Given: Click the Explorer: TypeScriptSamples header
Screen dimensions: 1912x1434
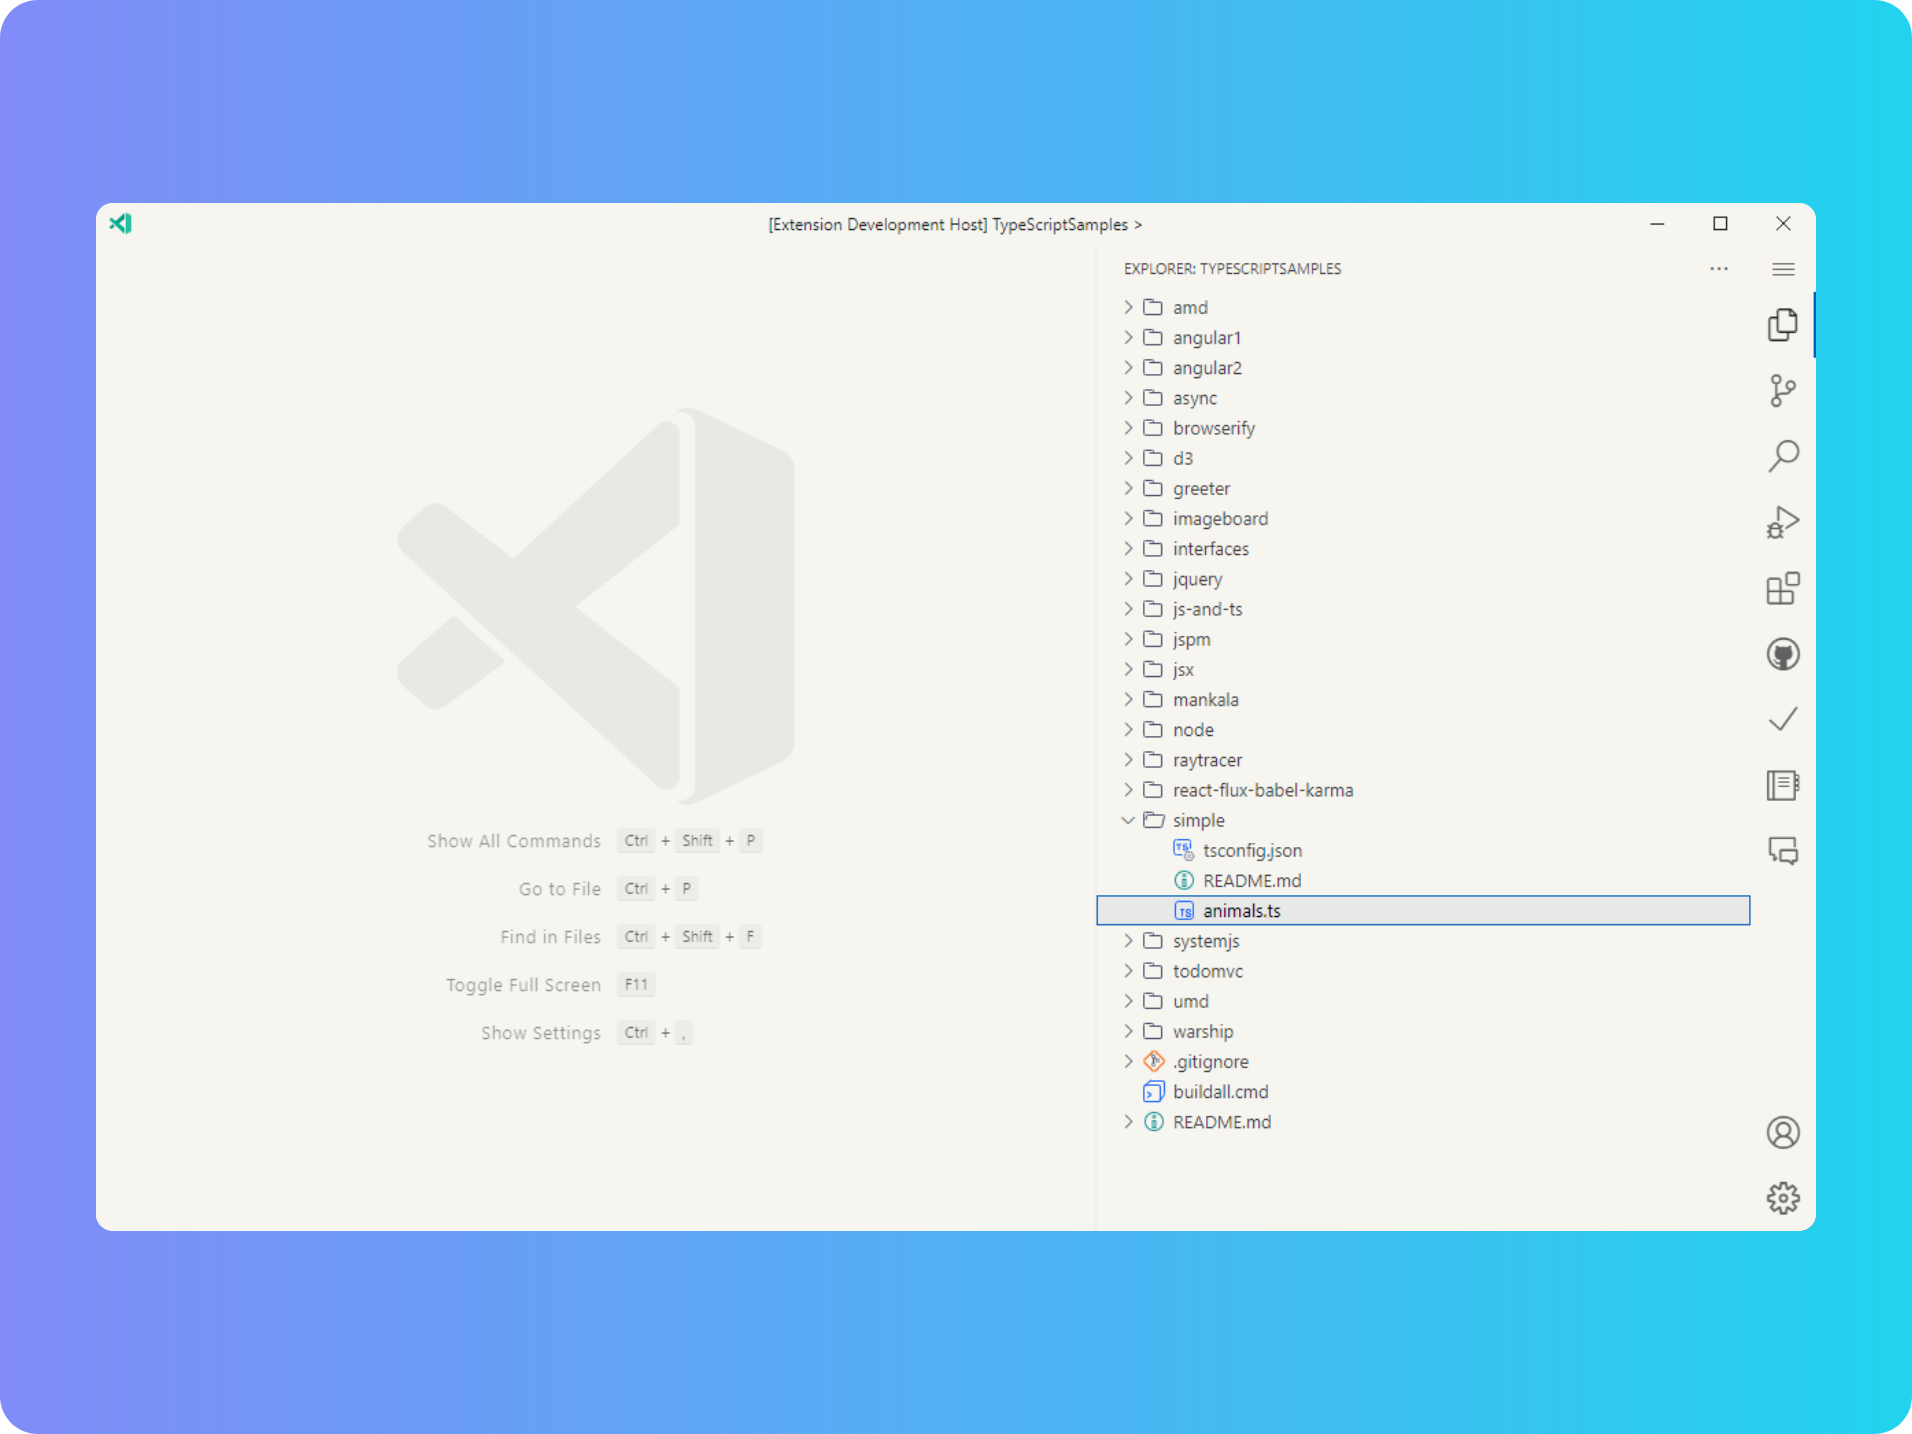Looking at the screenshot, I should coord(1232,269).
